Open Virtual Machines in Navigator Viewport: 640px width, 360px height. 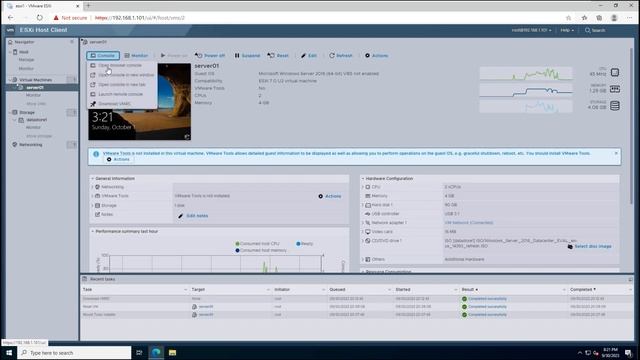pos(35,80)
